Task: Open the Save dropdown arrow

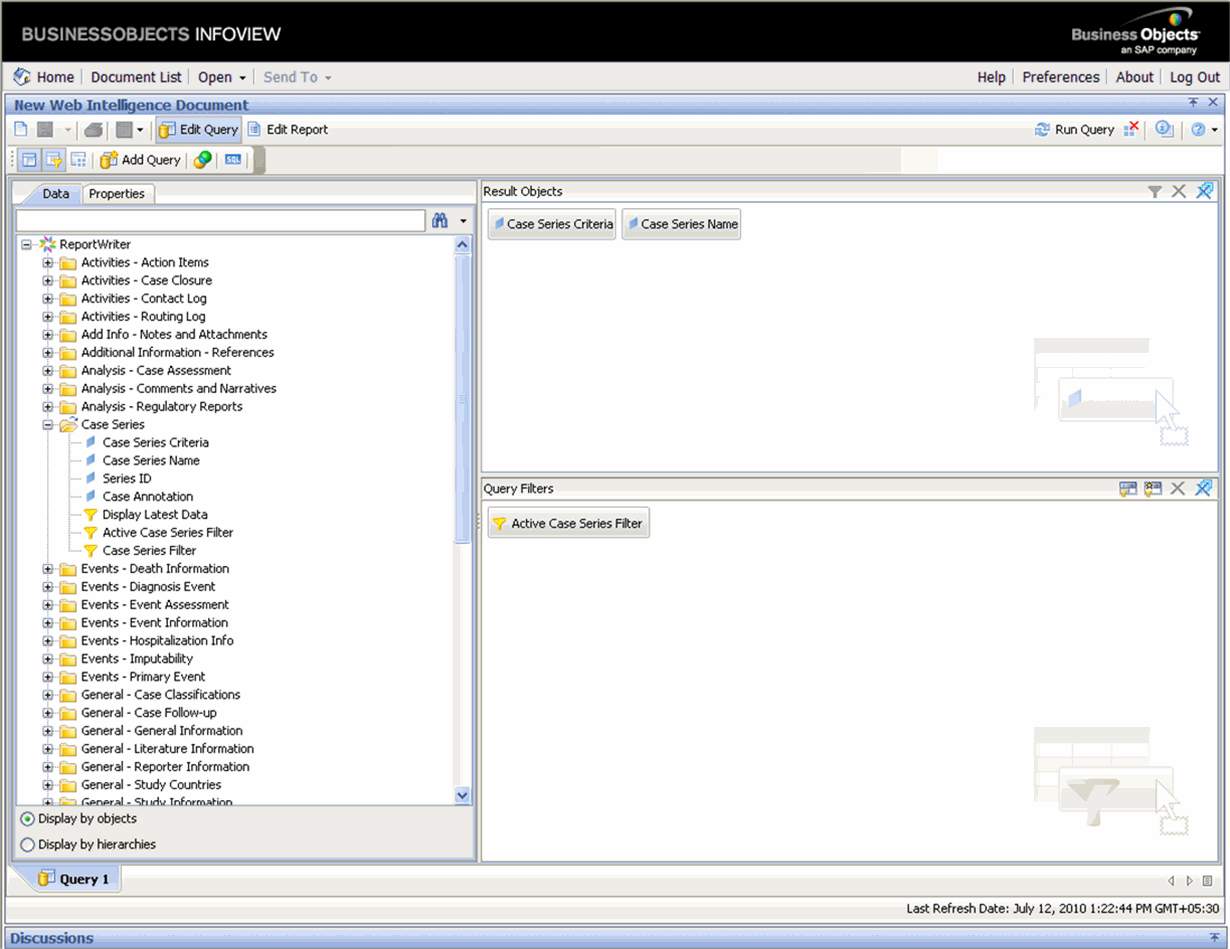Action: click(68, 130)
